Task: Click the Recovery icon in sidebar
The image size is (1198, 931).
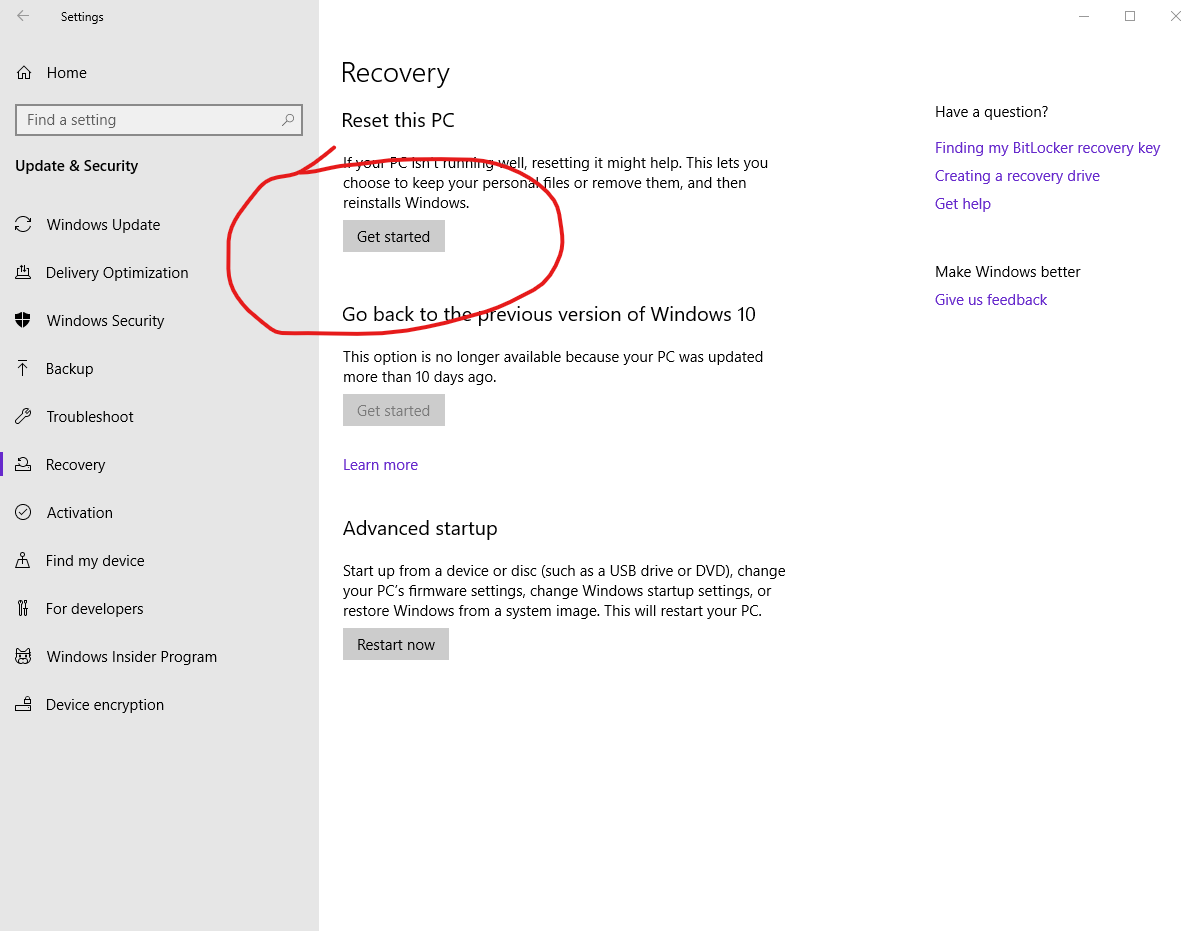Action: tap(23, 464)
